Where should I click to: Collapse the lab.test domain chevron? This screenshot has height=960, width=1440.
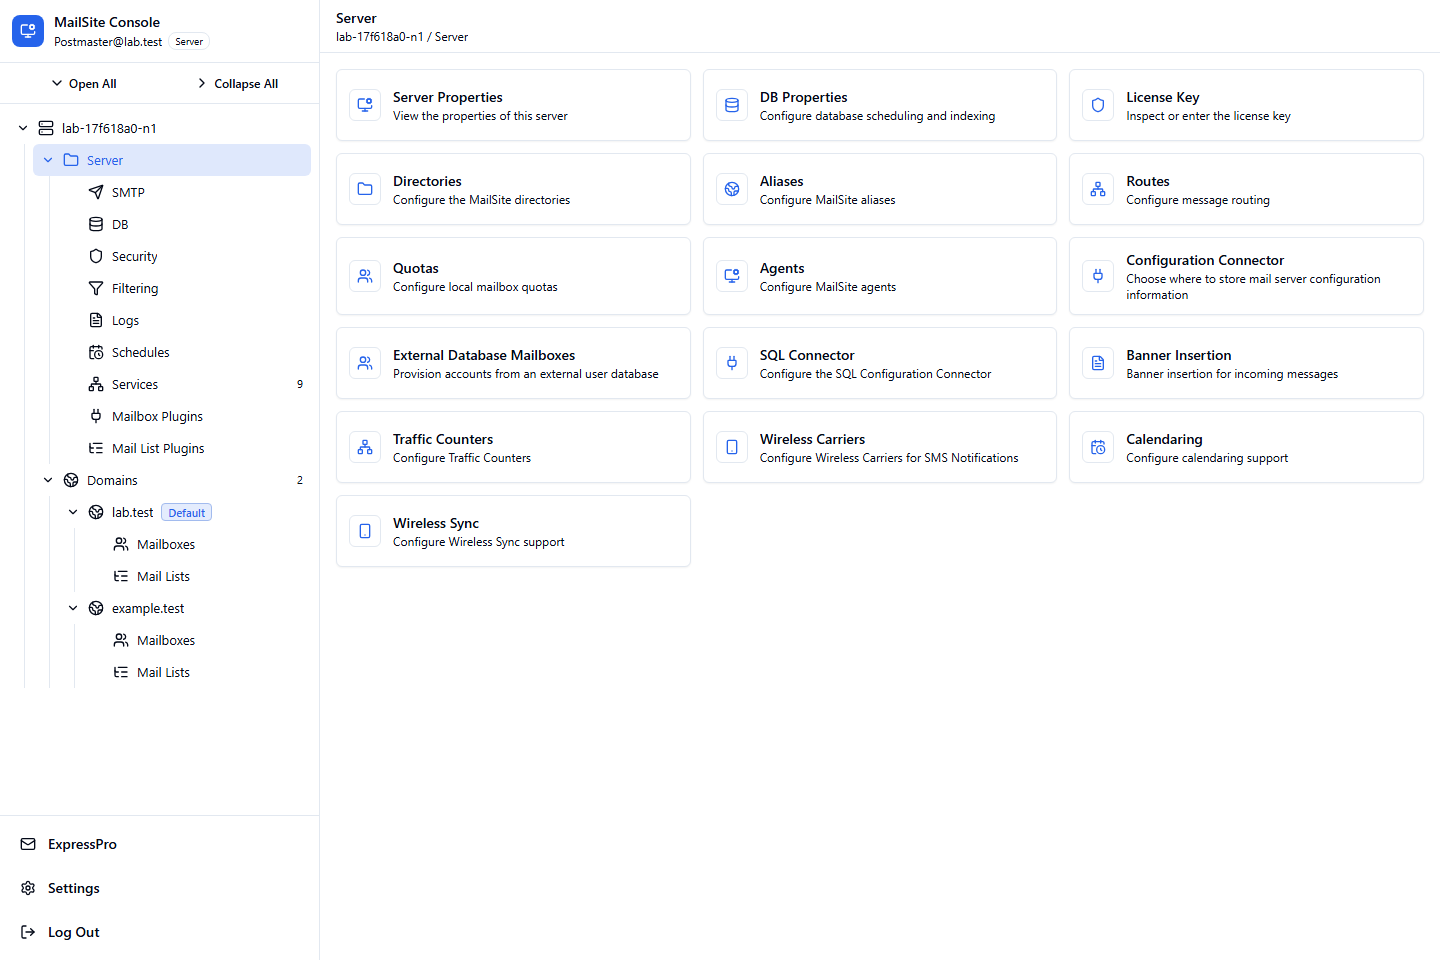(x=73, y=512)
